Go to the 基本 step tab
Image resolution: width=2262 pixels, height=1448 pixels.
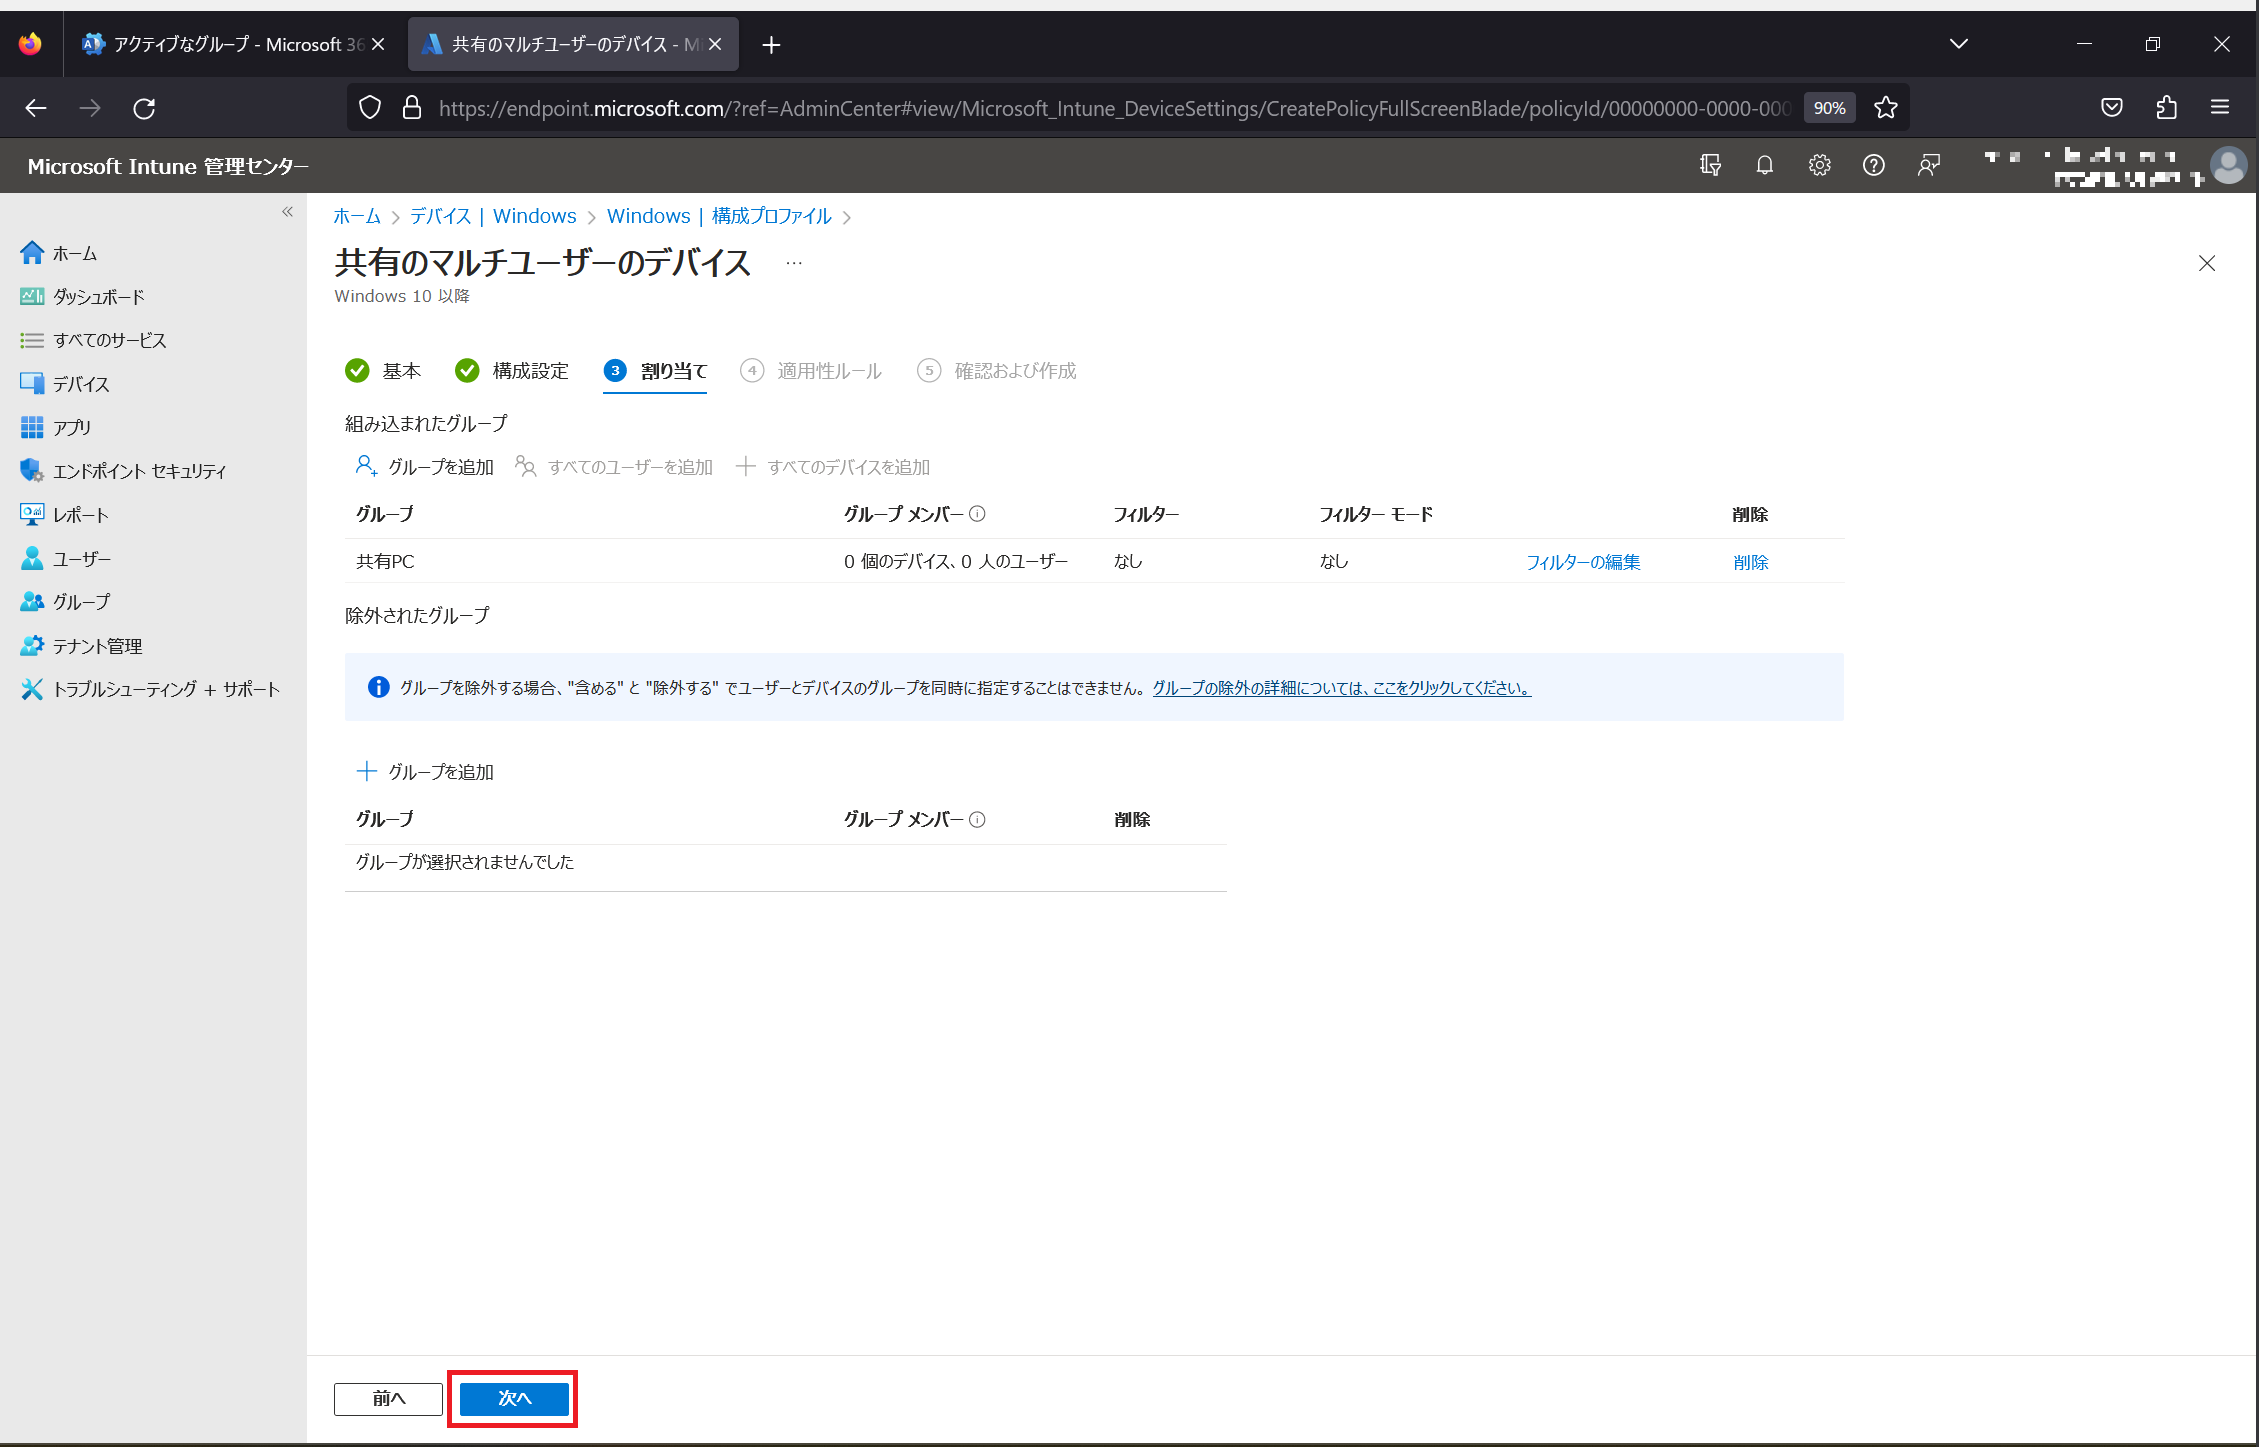tap(400, 371)
